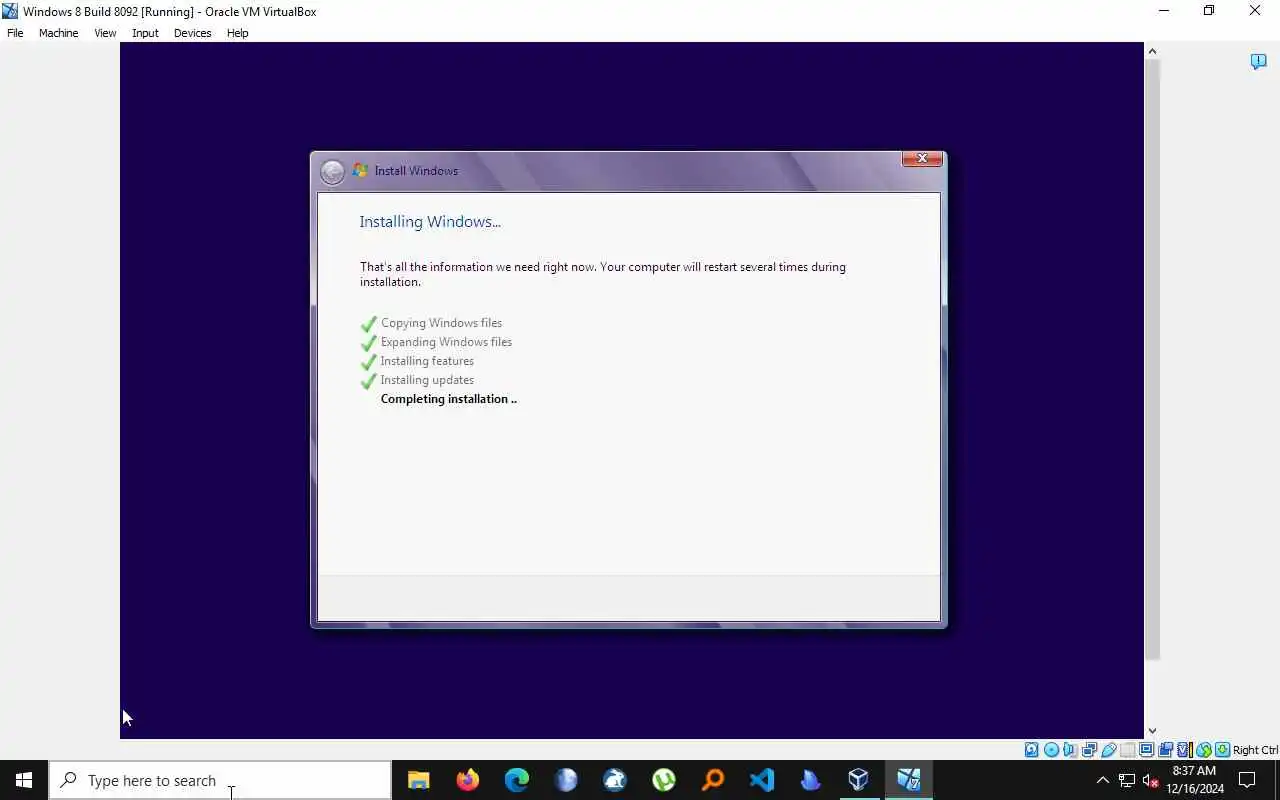This screenshot has width=1280, height=800.
Task: Open the orange magnifier app in taskbar
Action: pyautogui.click(x=712, y=780)
